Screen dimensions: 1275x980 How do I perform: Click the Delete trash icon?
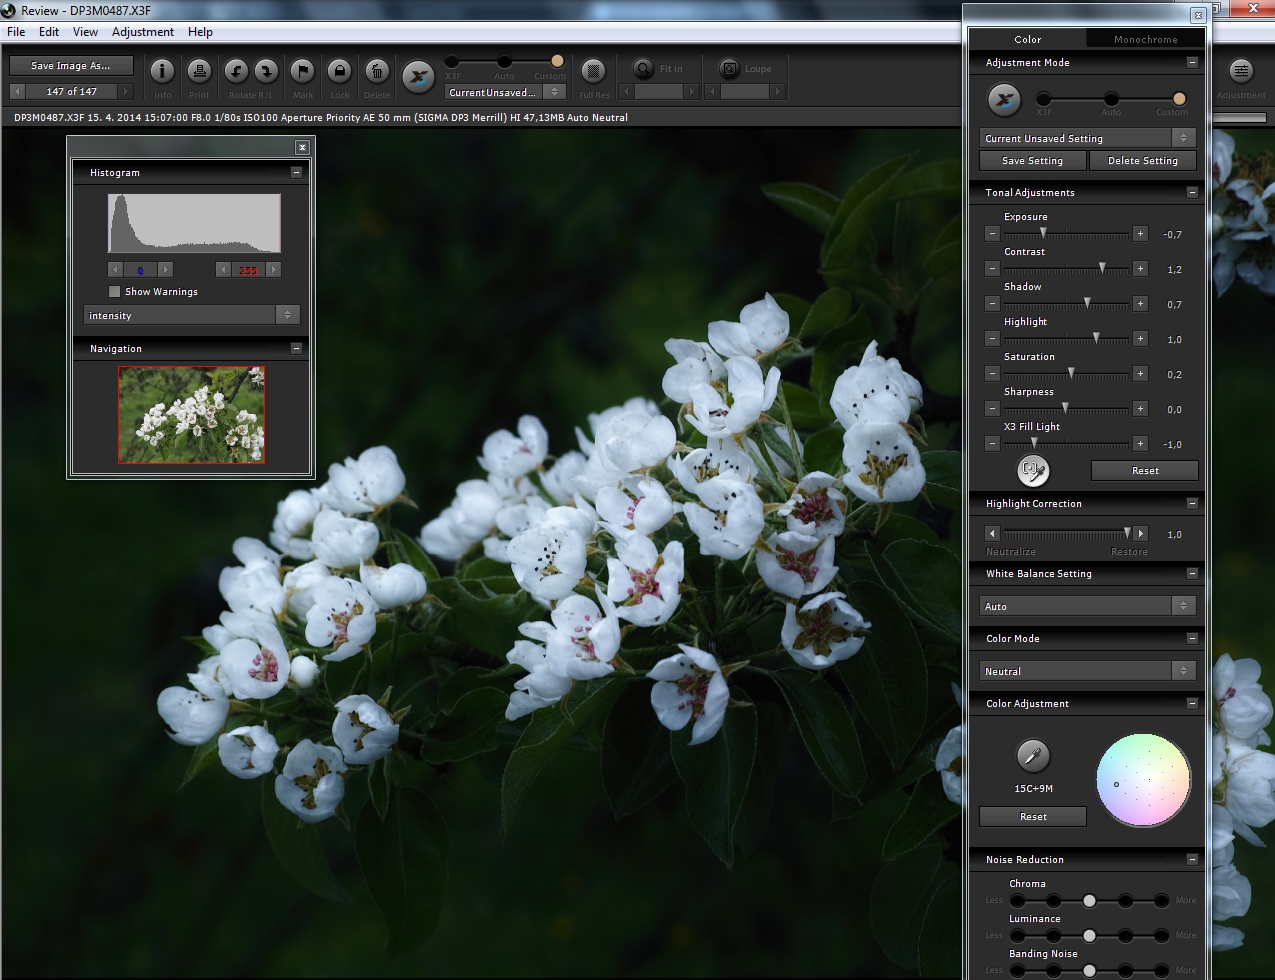pos(376,72)
